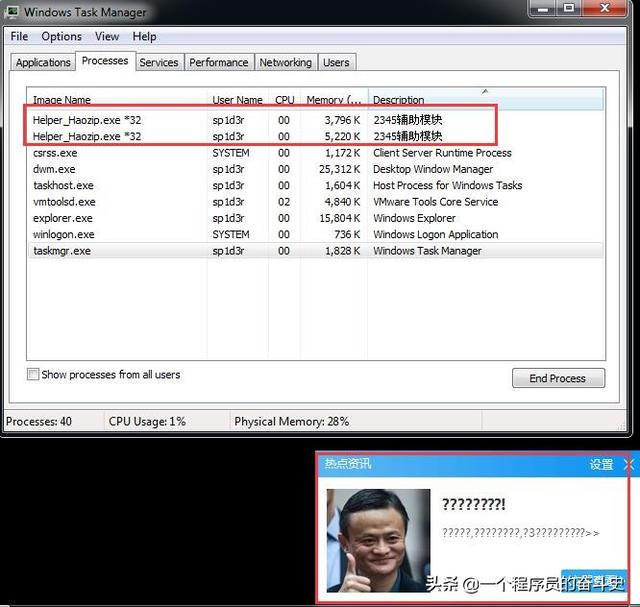640x607 pixels.
Task: Open the File menu
Action: point(19,36)
